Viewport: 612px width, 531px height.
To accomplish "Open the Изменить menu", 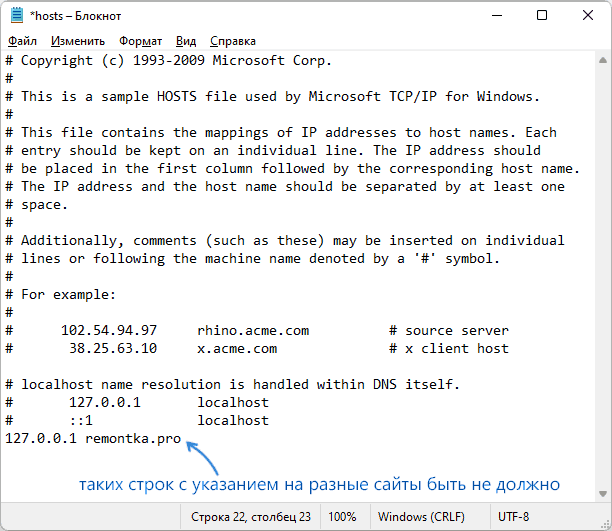I will coord(78,41).
